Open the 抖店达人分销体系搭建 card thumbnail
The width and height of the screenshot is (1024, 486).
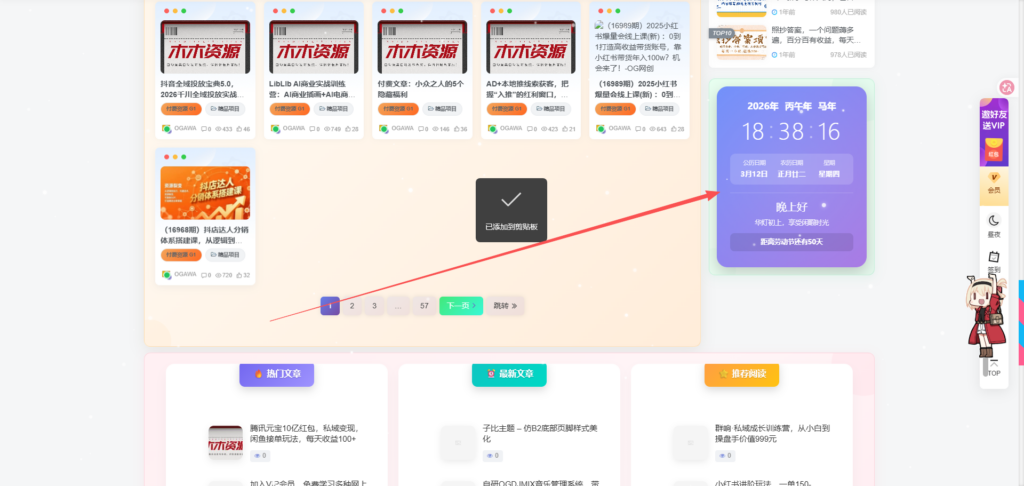(205, 192)
